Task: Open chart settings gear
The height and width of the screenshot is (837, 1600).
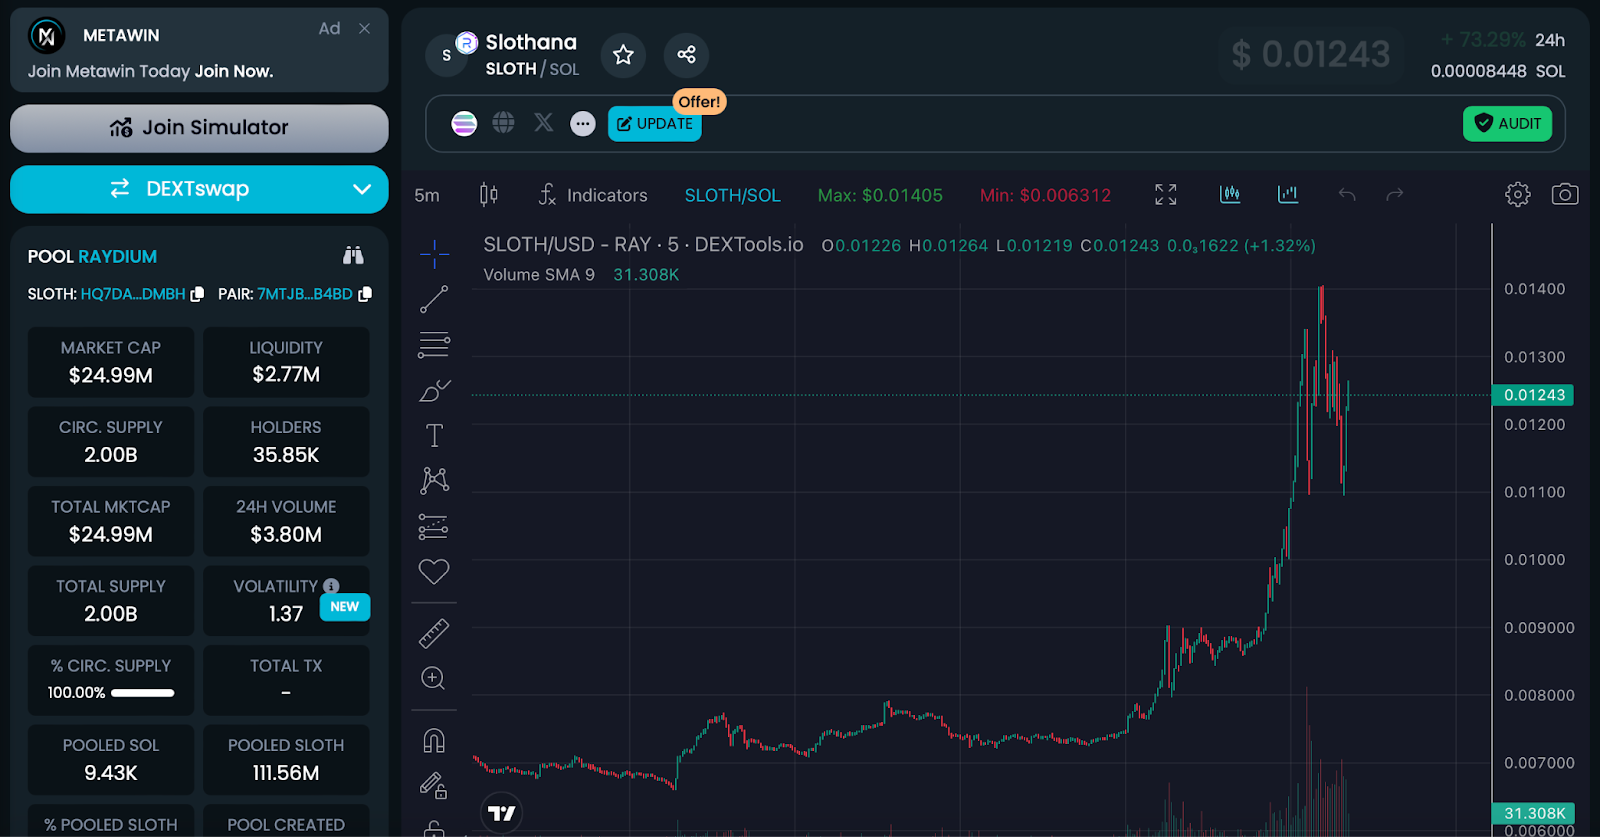Action: 1518,195
